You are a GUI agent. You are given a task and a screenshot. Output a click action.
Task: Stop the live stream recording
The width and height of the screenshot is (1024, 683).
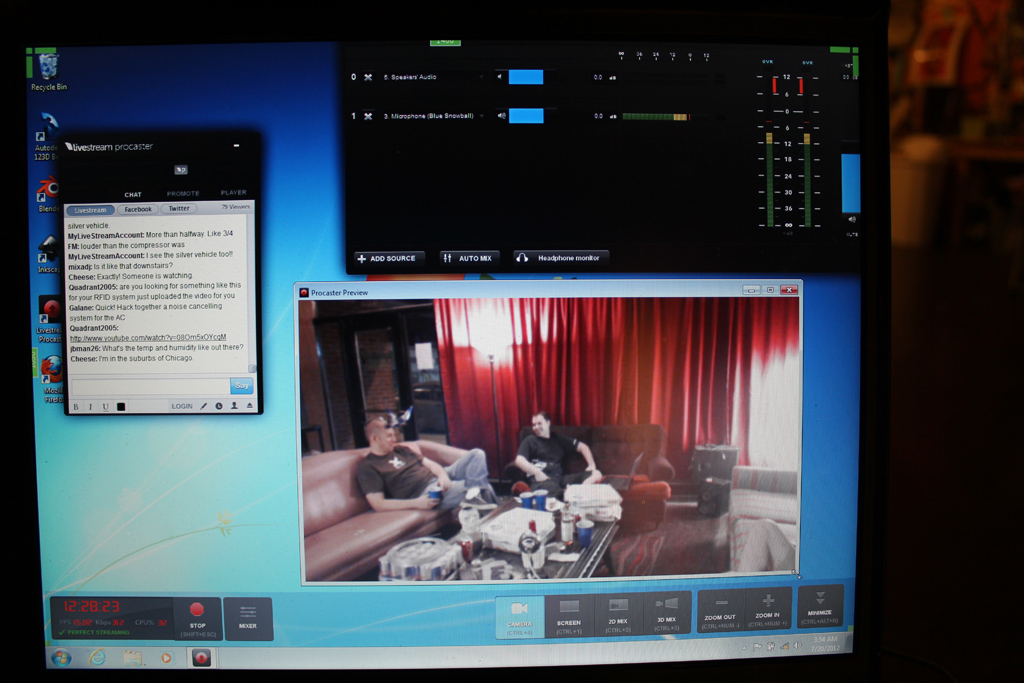pyautogui.click(x=197, y=615)
